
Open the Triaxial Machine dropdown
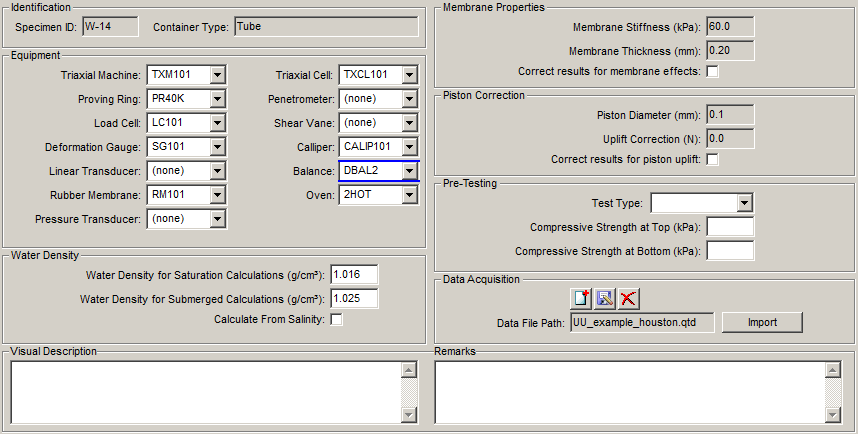pyautogui.click(x=218, y=75)
